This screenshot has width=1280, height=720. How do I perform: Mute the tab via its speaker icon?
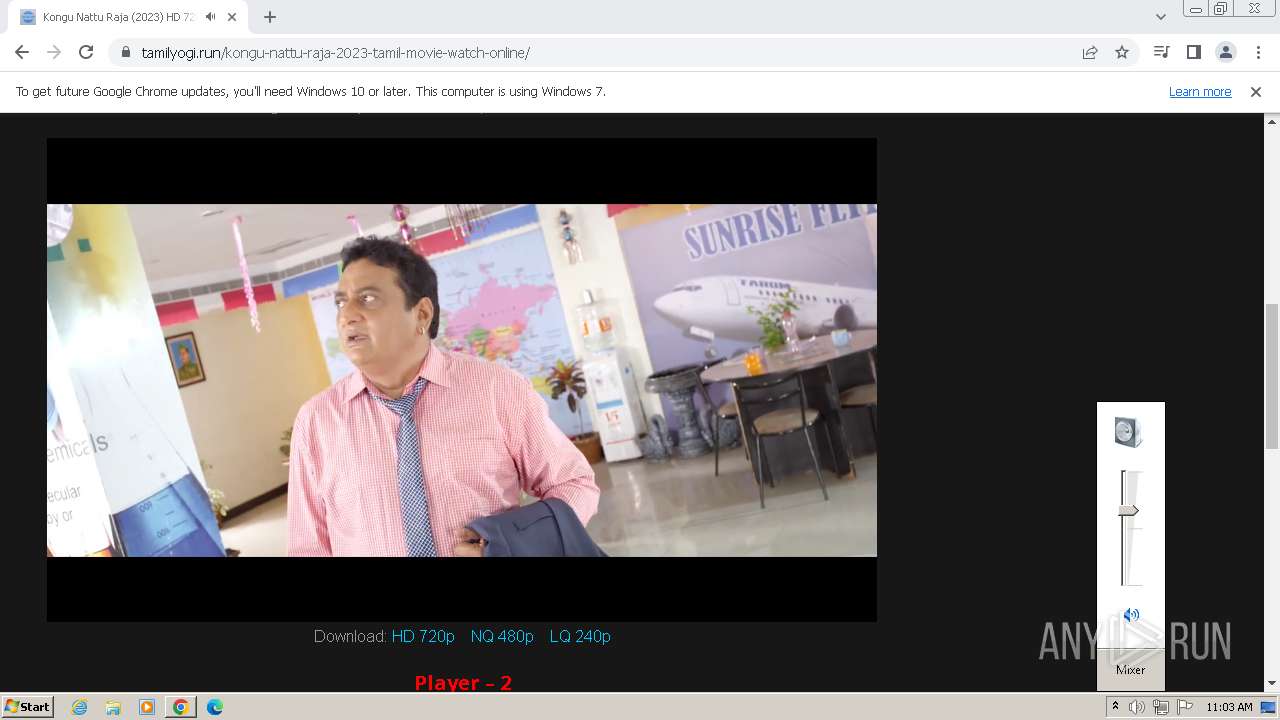pyautogui.click(x=210, y=17)
